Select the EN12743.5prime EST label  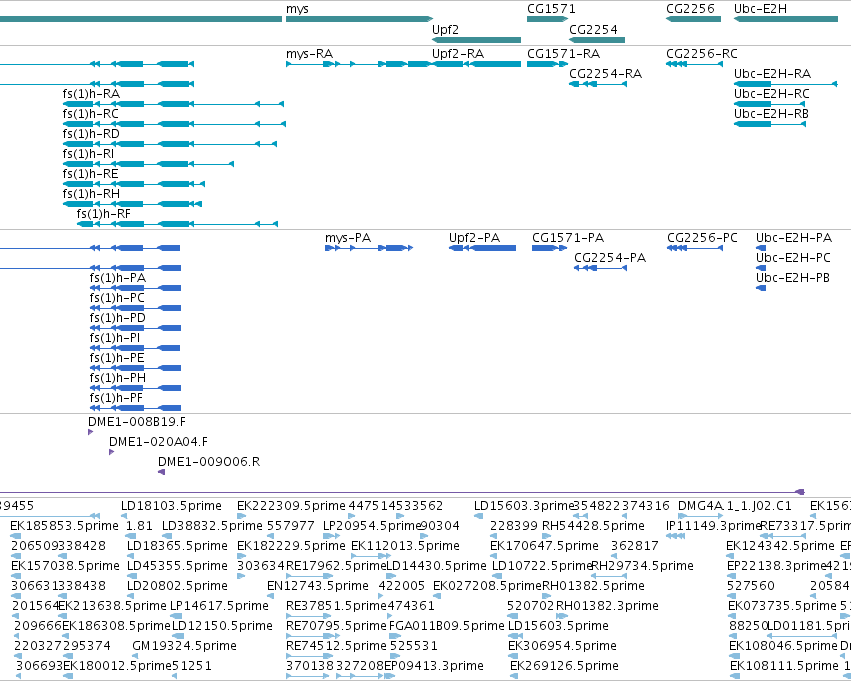pyautogui.click(x=317, y=587)
